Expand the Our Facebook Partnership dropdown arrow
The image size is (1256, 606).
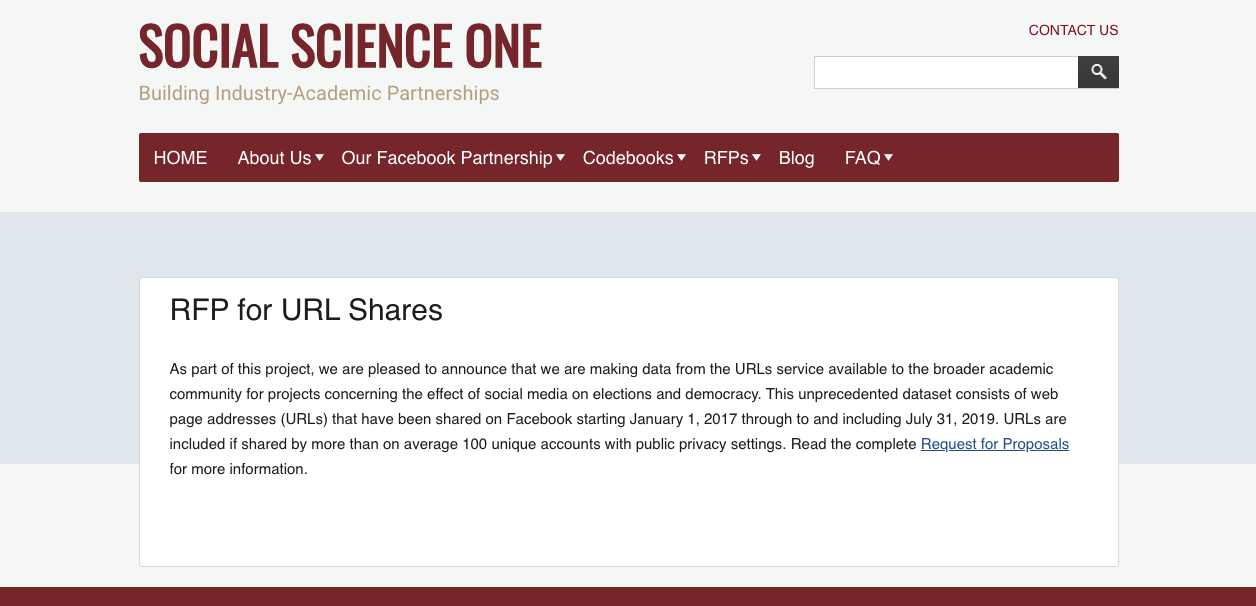[x=561, y=157]
